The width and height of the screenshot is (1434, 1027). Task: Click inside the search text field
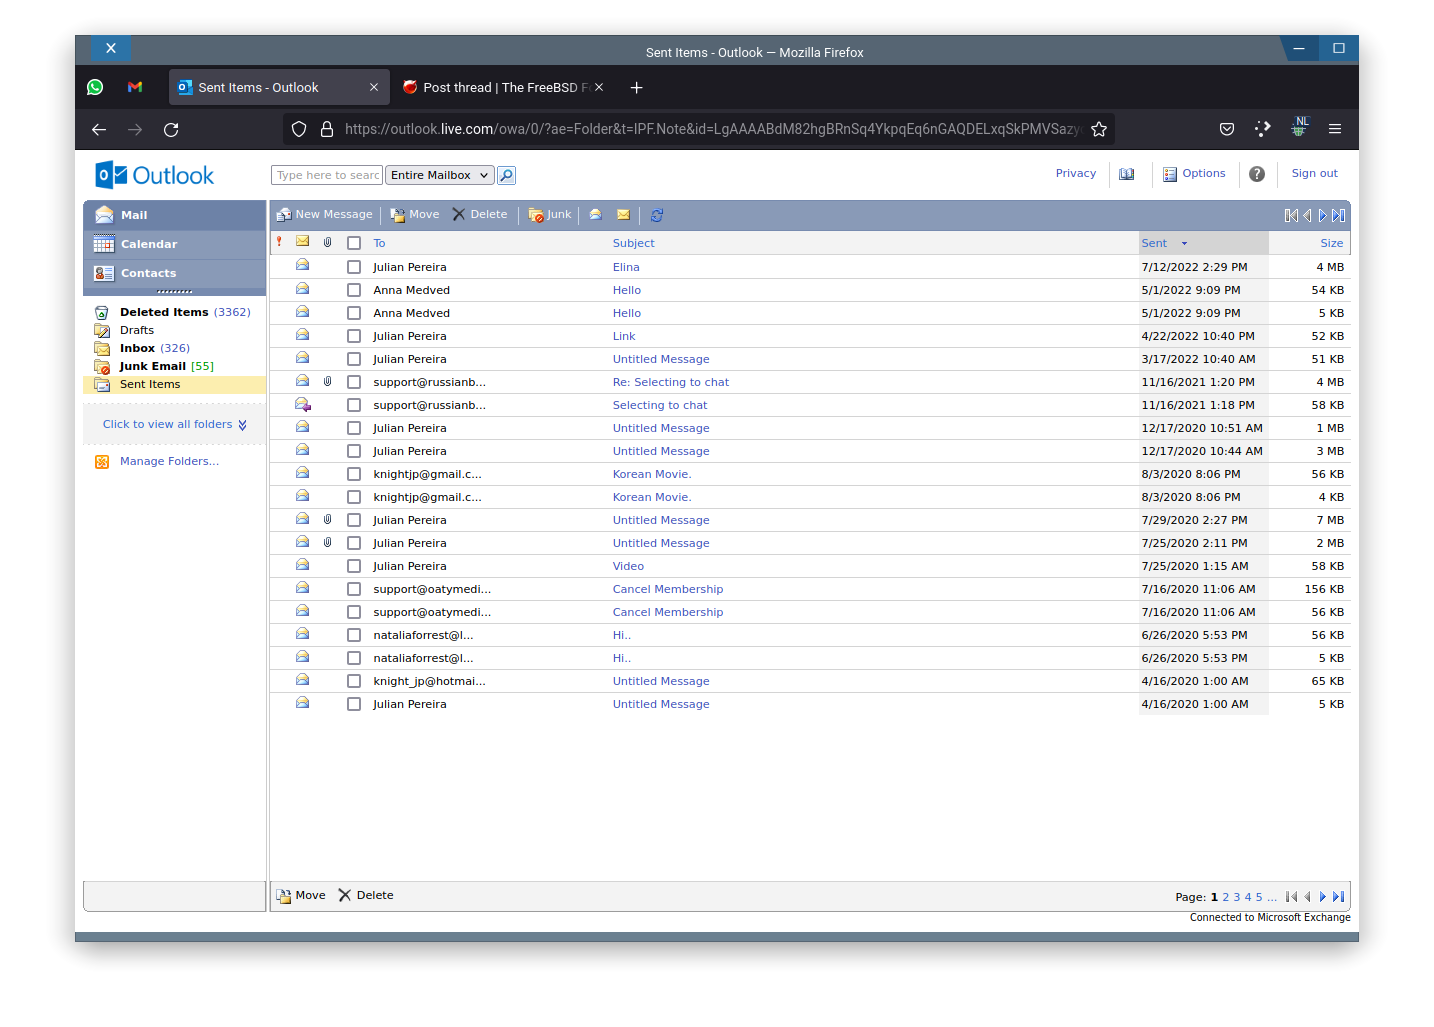coord(327,176)
